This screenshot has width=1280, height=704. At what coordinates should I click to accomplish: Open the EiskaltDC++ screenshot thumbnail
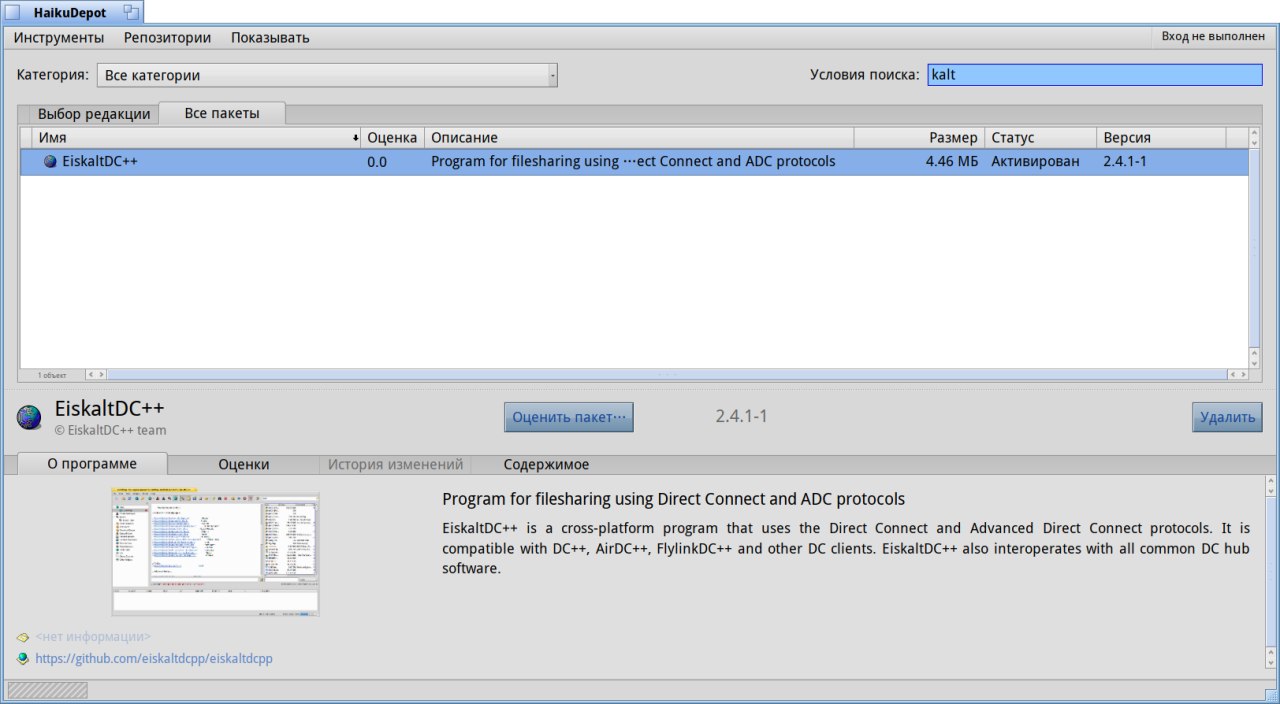point(215,553)
